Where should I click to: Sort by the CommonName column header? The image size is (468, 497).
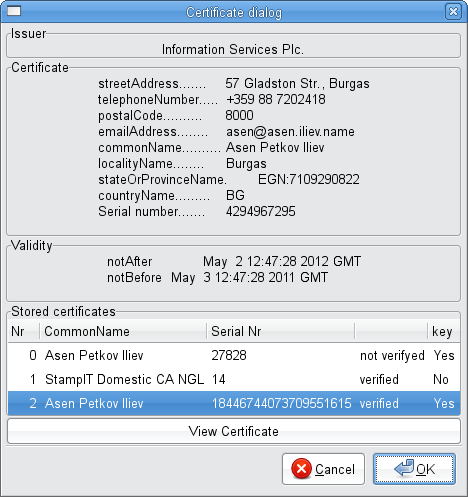click(x=123, y=331)
